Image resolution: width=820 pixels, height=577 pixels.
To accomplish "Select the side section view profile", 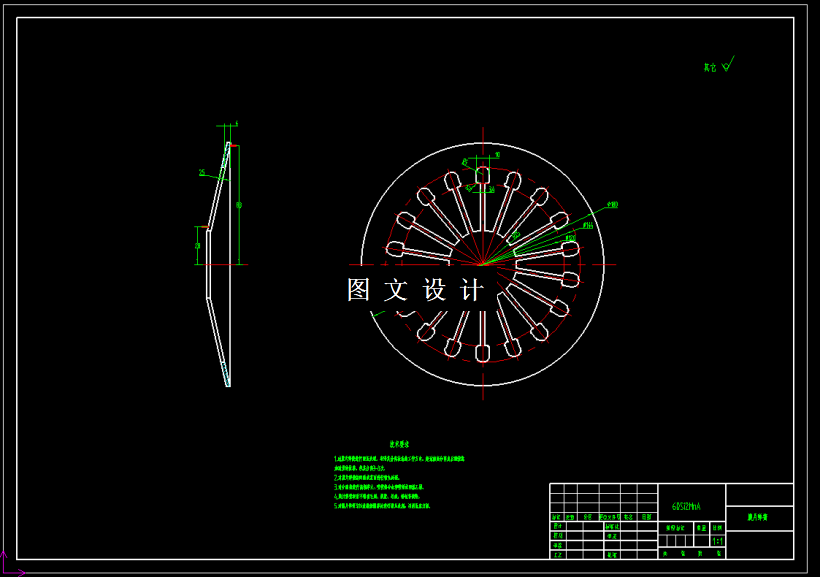I will click(219, 264).
